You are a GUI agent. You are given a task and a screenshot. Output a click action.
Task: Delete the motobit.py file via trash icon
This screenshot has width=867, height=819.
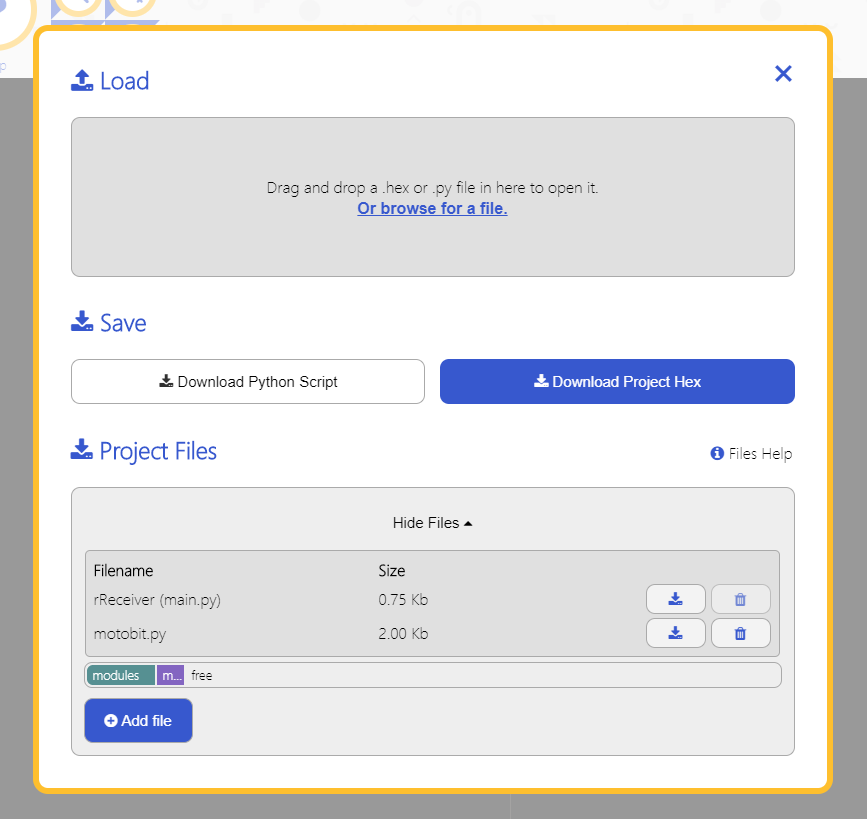[x=740, y=633]
